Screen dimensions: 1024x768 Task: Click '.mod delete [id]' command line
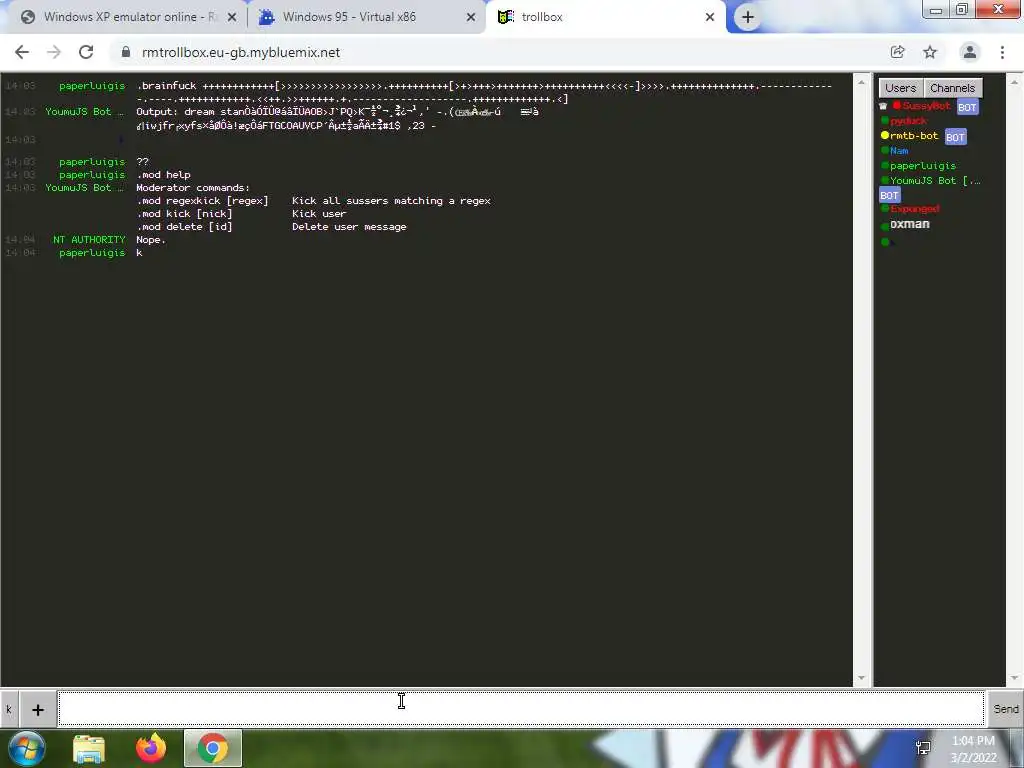271,227
